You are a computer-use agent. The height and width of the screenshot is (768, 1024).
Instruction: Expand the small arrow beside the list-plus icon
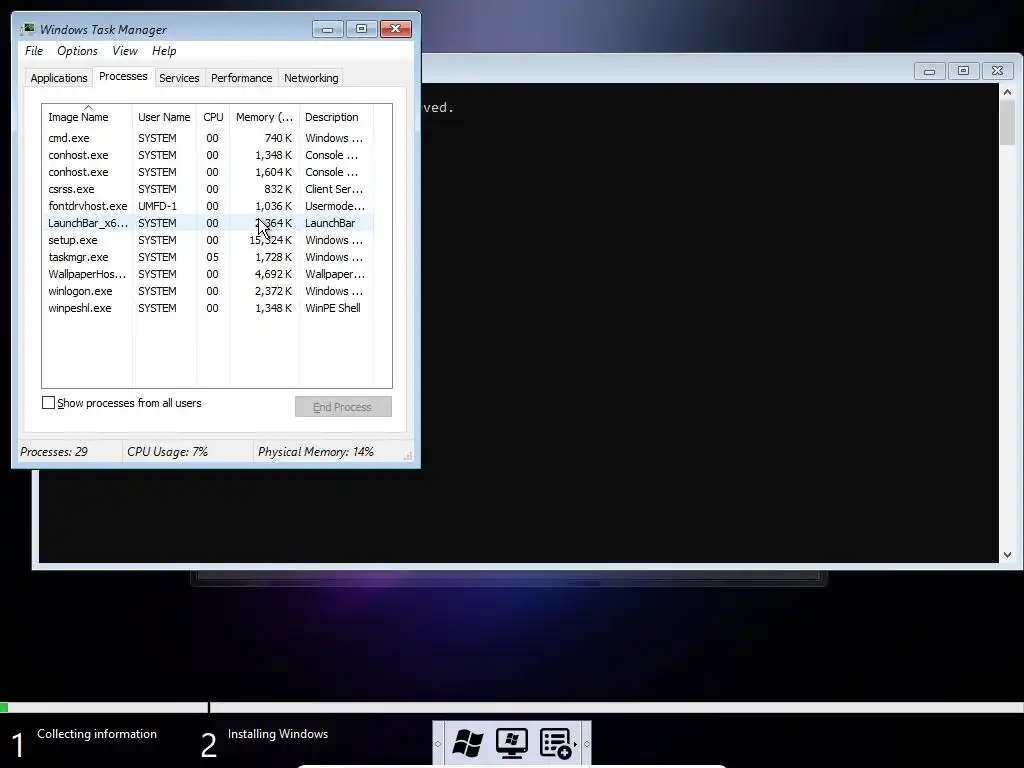click(x=575, y=744)
